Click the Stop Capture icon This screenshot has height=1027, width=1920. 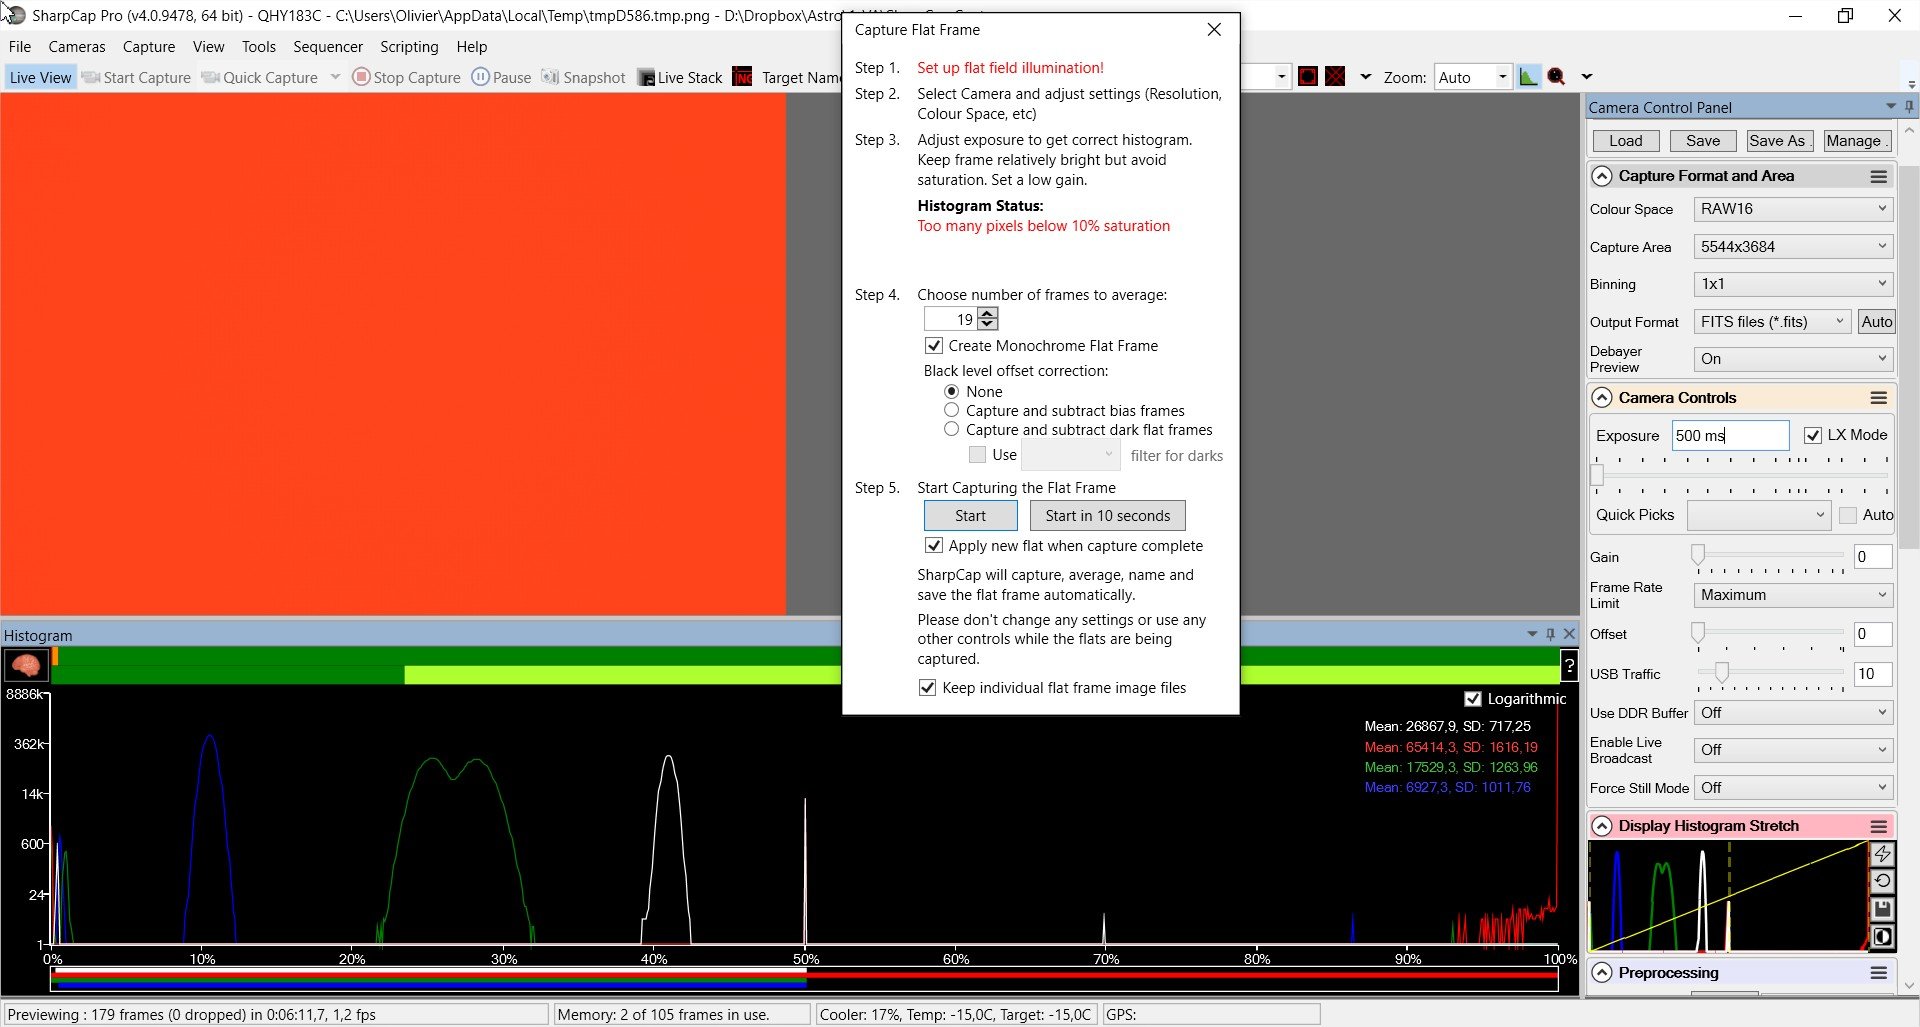361,77
